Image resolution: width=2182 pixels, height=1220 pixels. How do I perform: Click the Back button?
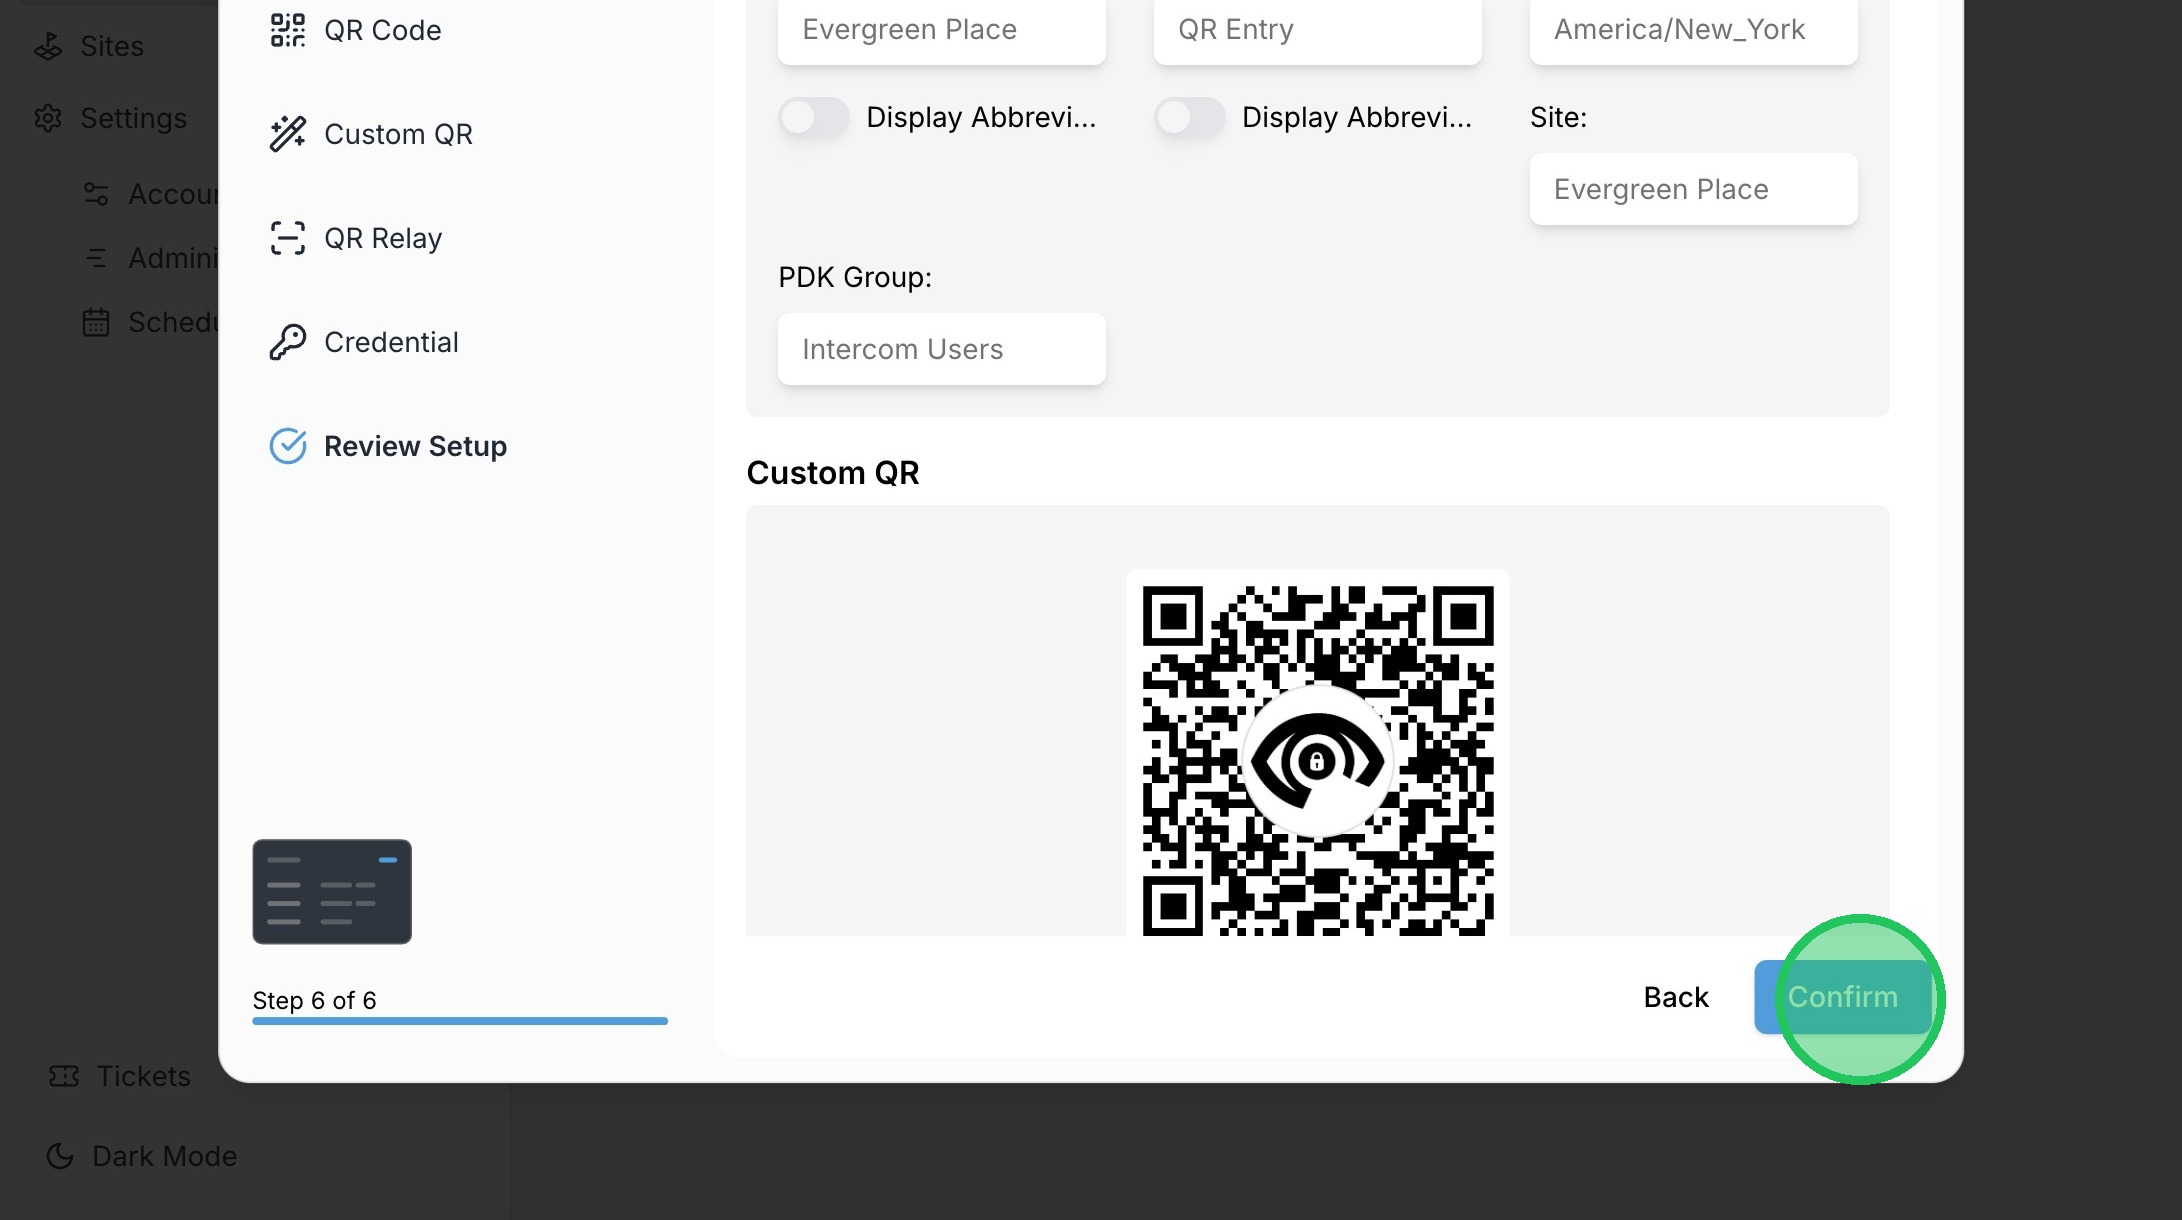click(x=1676, y=997)
